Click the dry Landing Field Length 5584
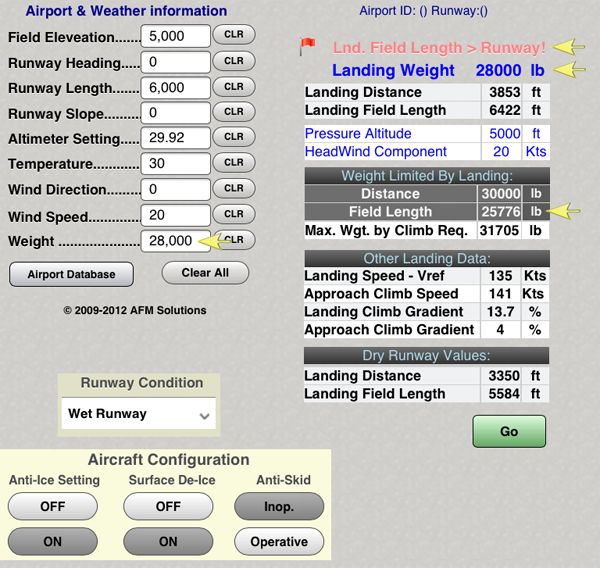Screen dimensions: 600x568 (x=504, y=394)
